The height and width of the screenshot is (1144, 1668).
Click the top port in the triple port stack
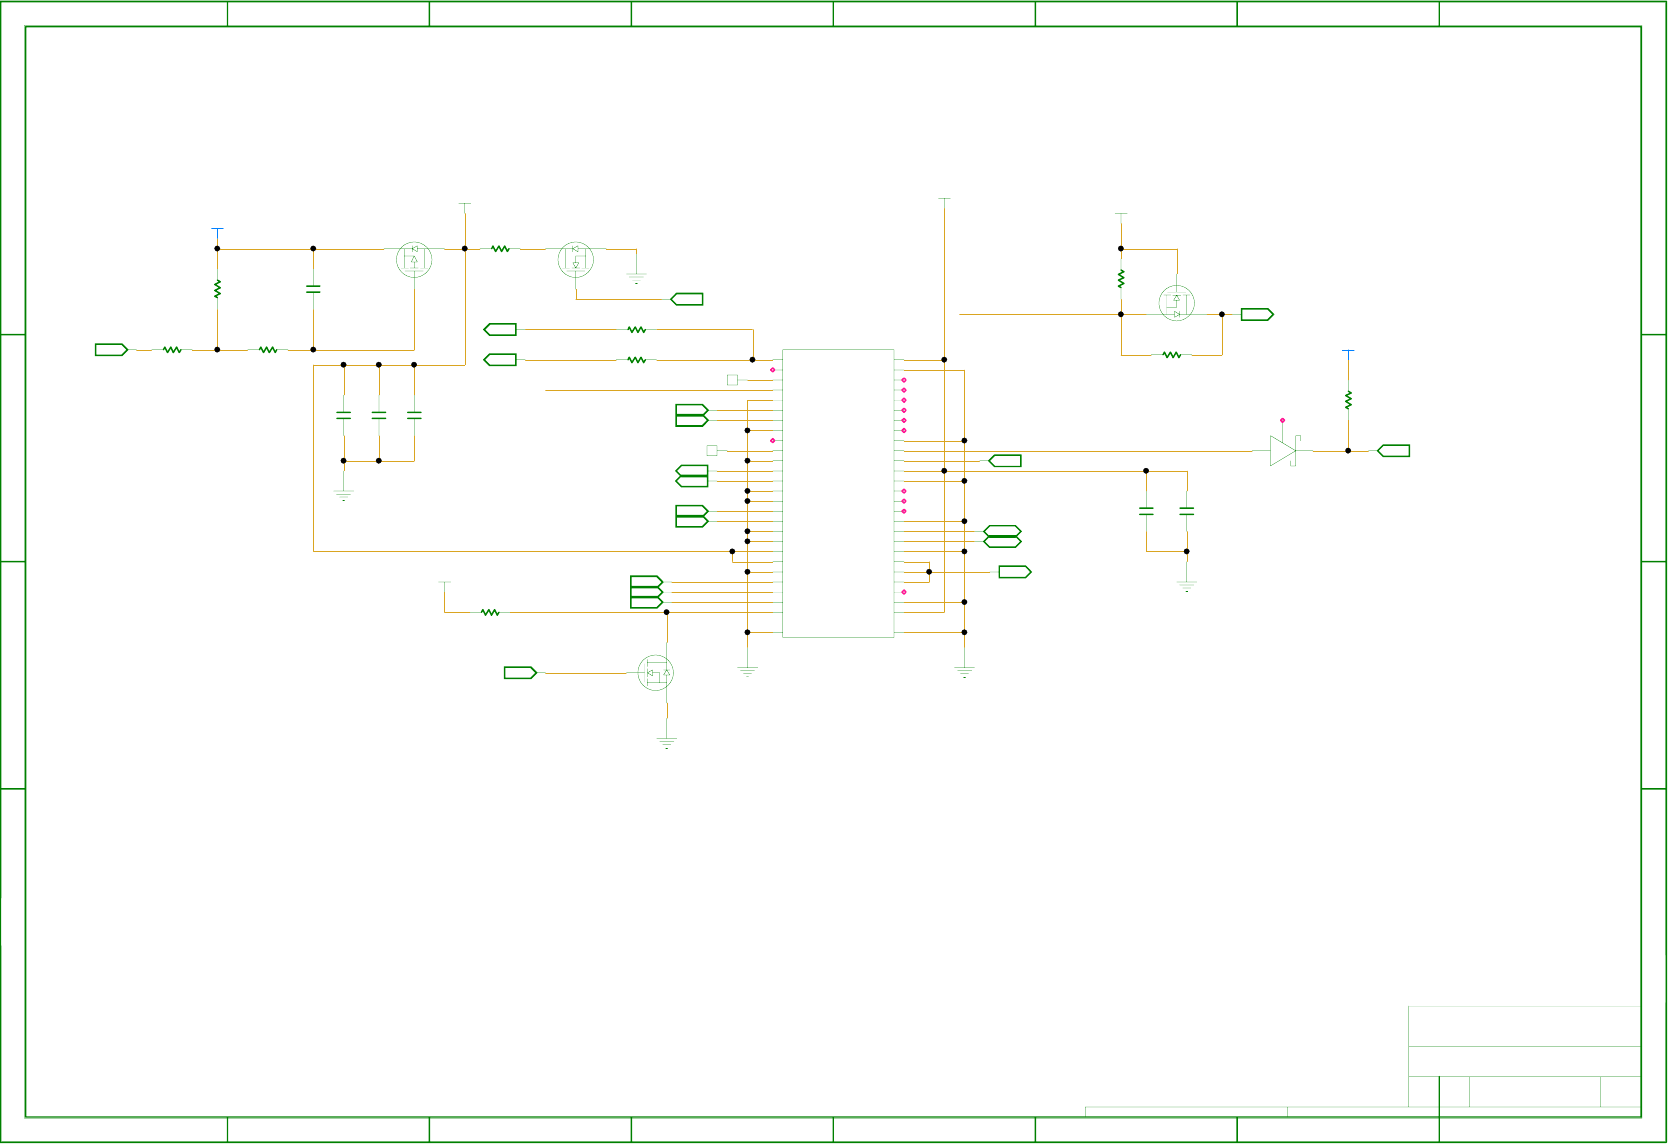pos(647,582)
